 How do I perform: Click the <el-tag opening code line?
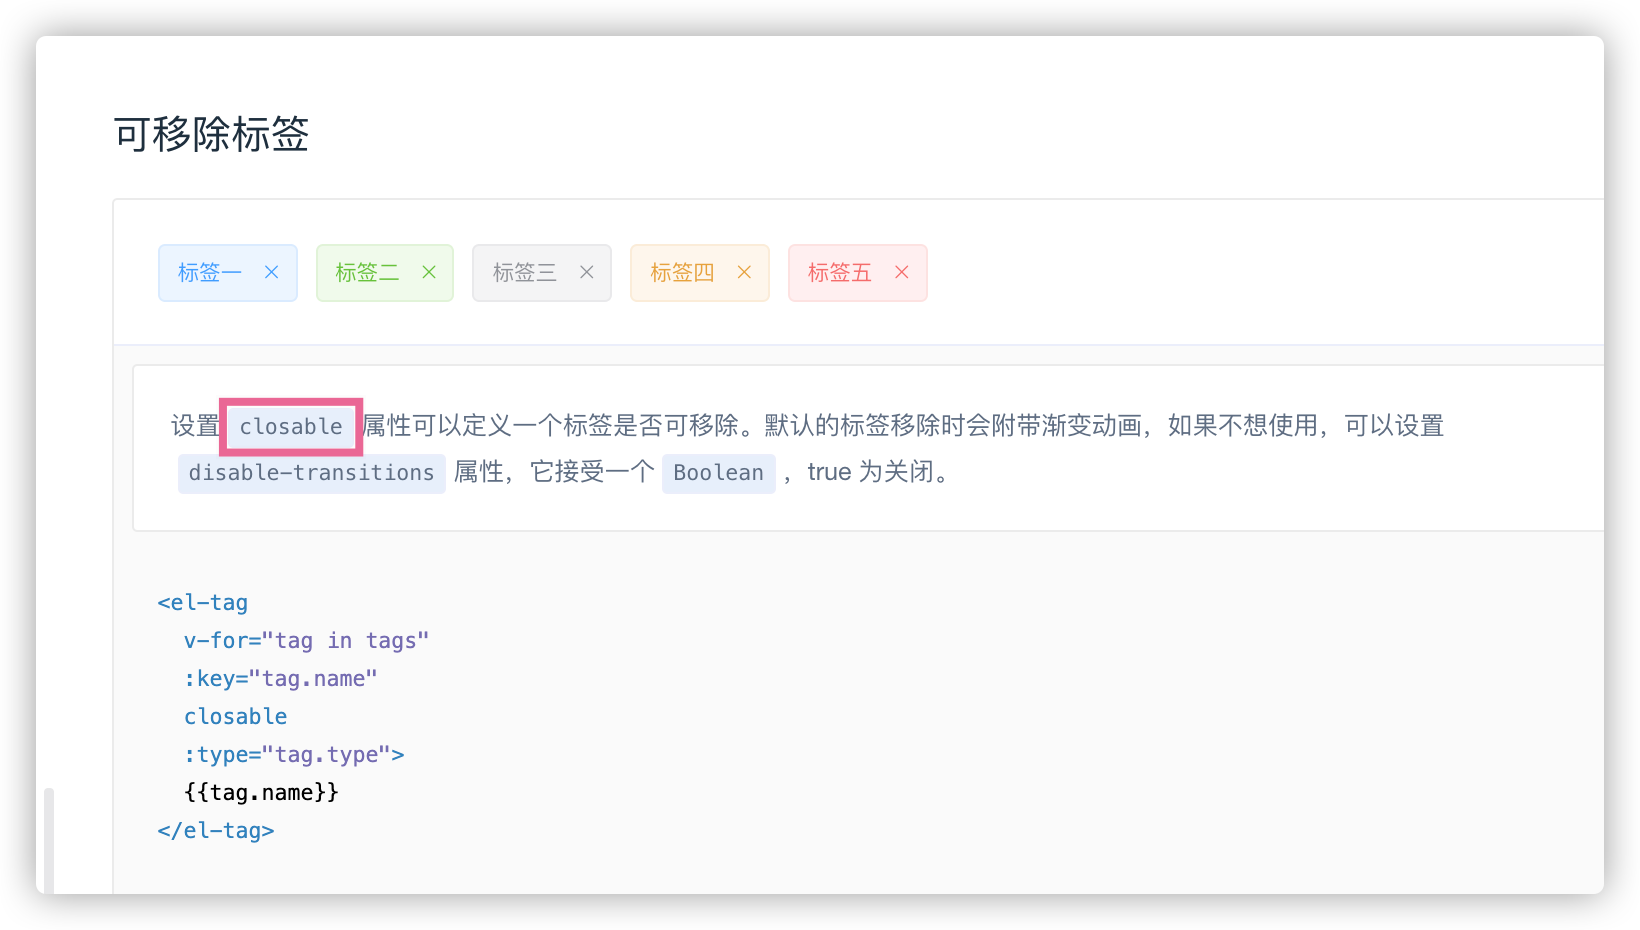(203, 603)
